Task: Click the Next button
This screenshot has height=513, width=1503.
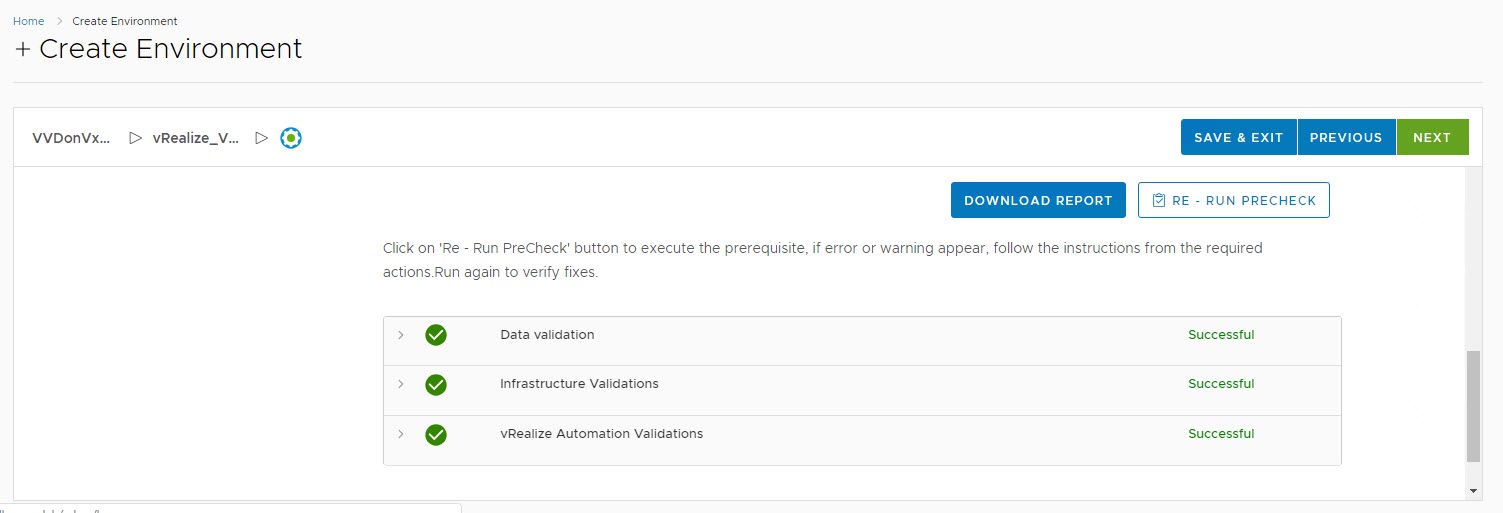Action: [1432, 138]
